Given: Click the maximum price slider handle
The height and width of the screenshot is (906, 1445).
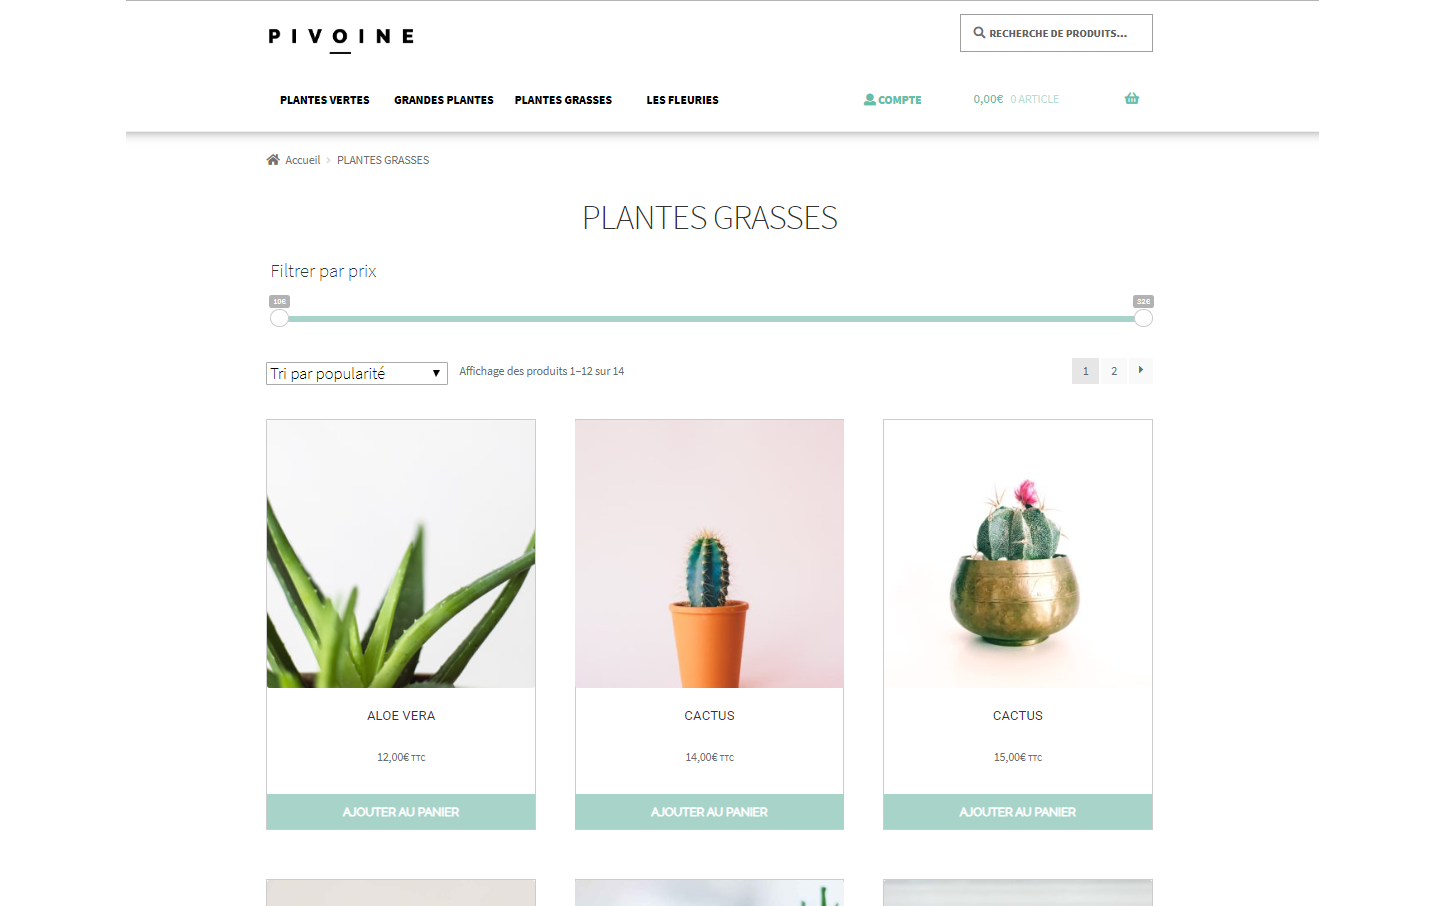Looking at the screenshot, I should [x=1143, y=318].
